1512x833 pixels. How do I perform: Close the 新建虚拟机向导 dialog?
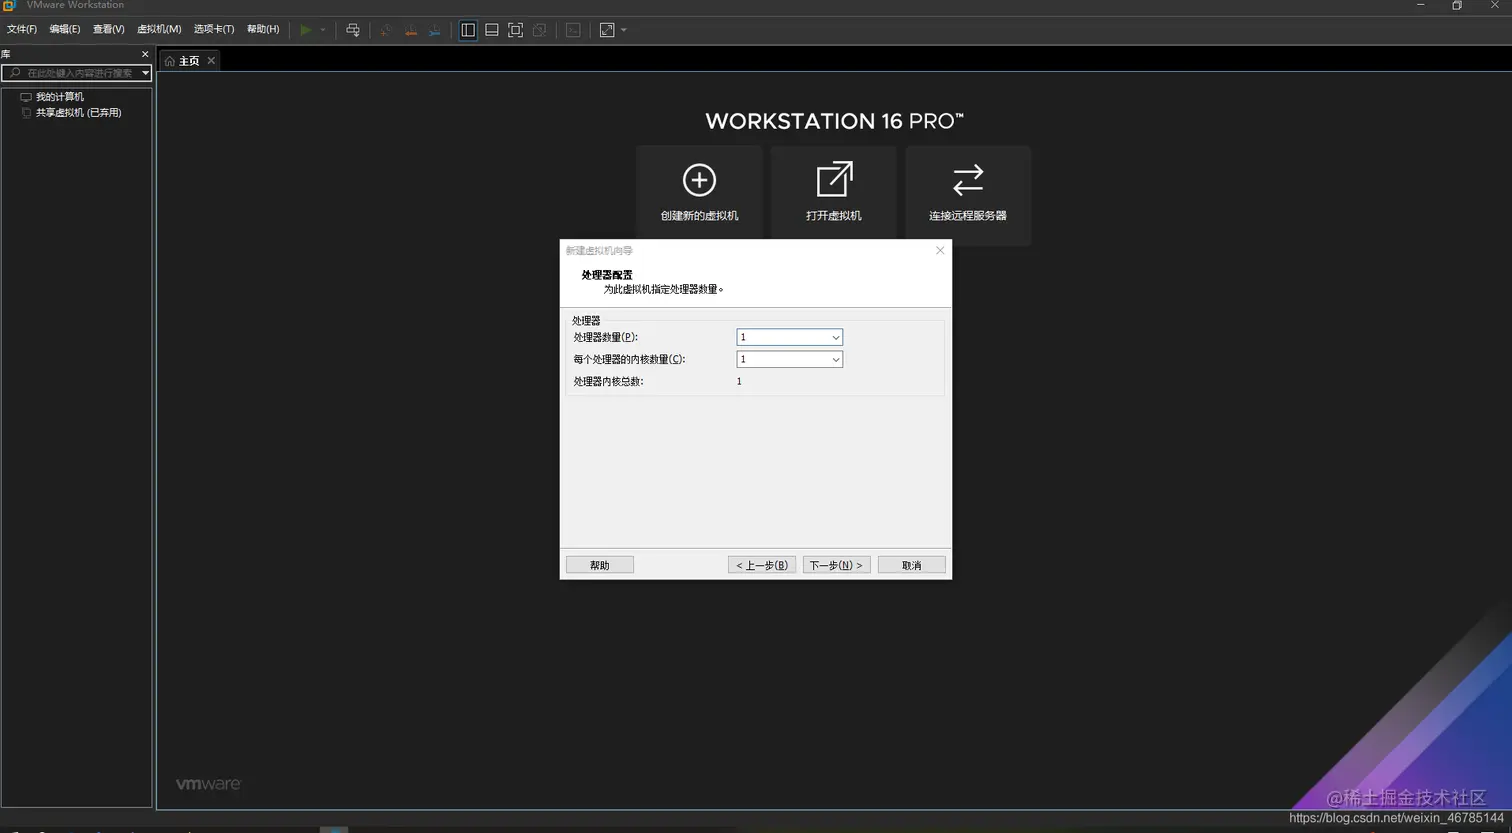(x=940, y=250)
